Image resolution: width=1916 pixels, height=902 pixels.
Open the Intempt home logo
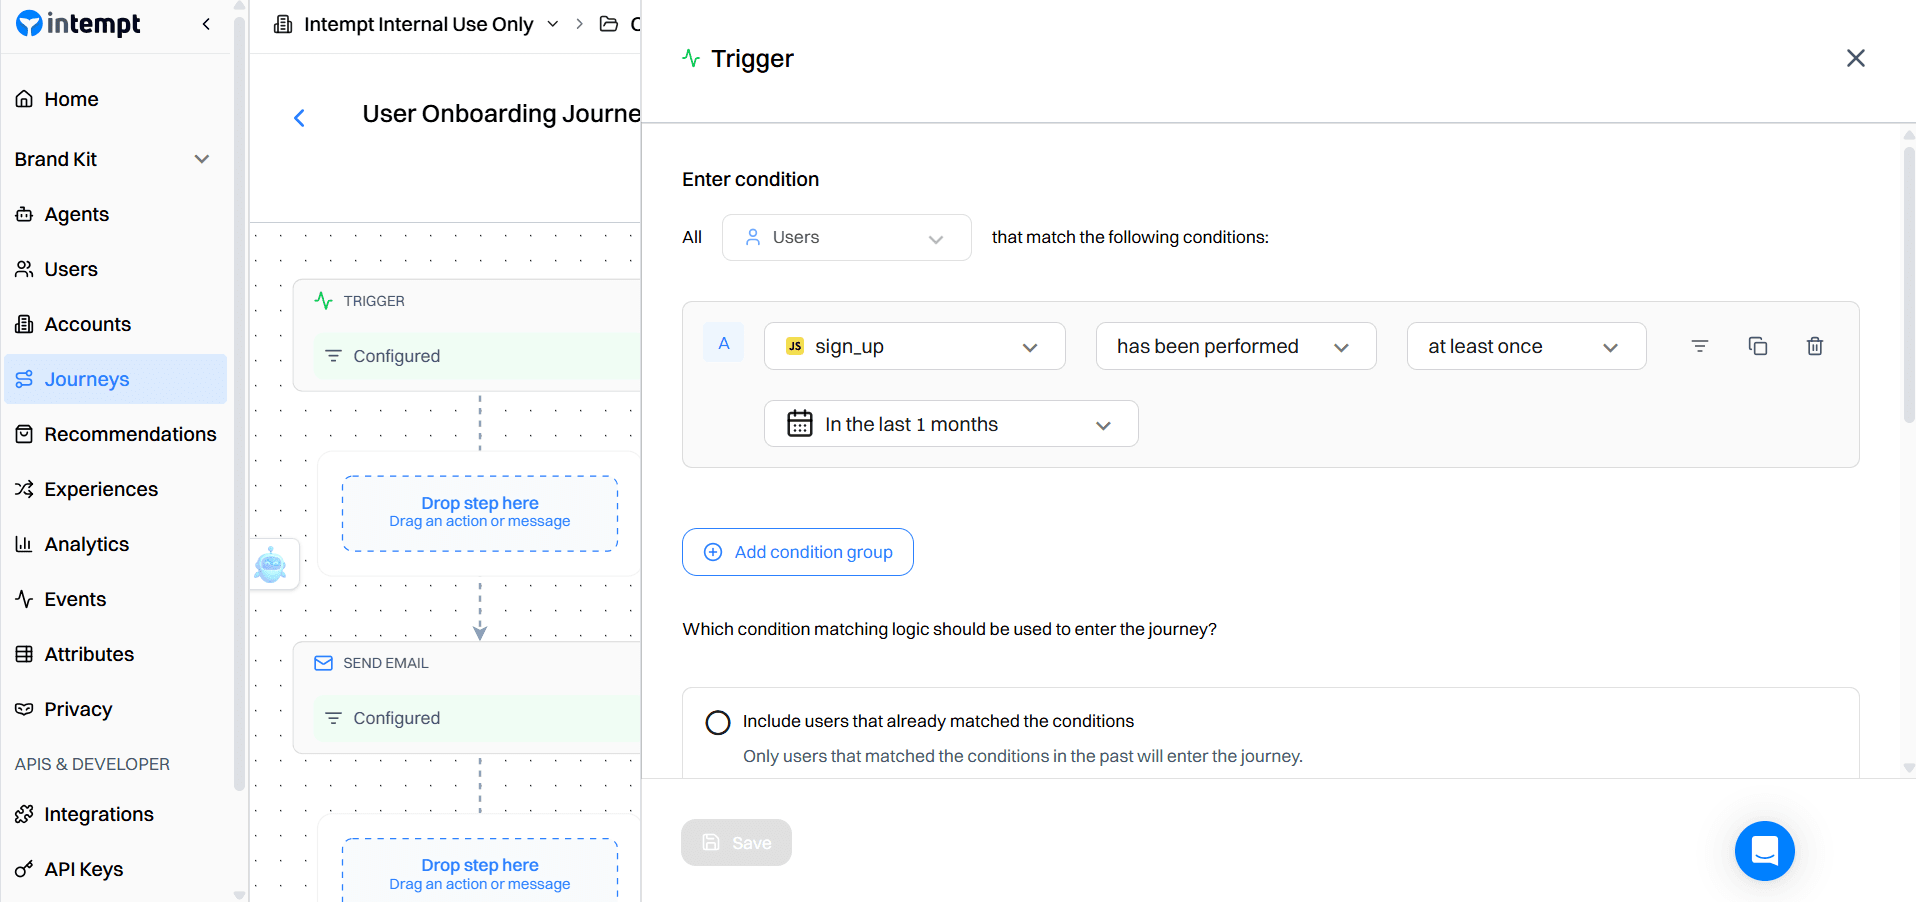tap(78, 23)
